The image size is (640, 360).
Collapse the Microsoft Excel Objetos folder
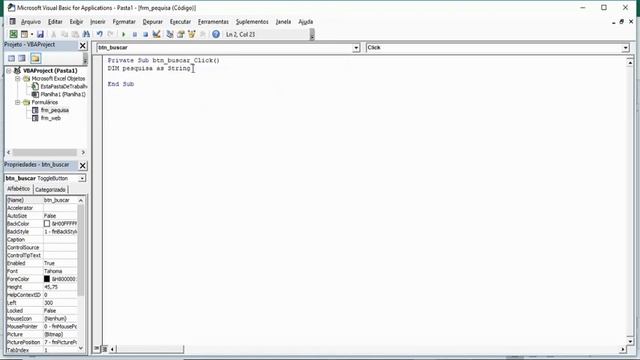click(x=18, y=78)
